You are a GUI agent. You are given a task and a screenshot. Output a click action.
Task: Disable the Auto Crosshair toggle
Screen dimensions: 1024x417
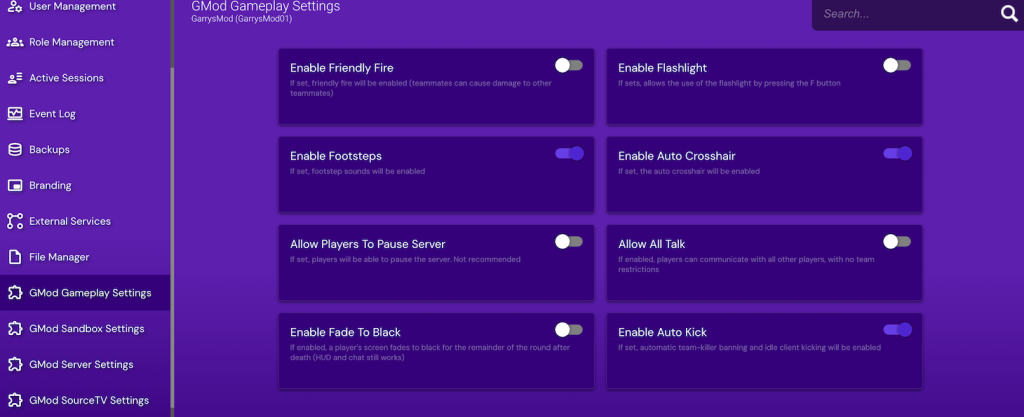coord(897,153)
